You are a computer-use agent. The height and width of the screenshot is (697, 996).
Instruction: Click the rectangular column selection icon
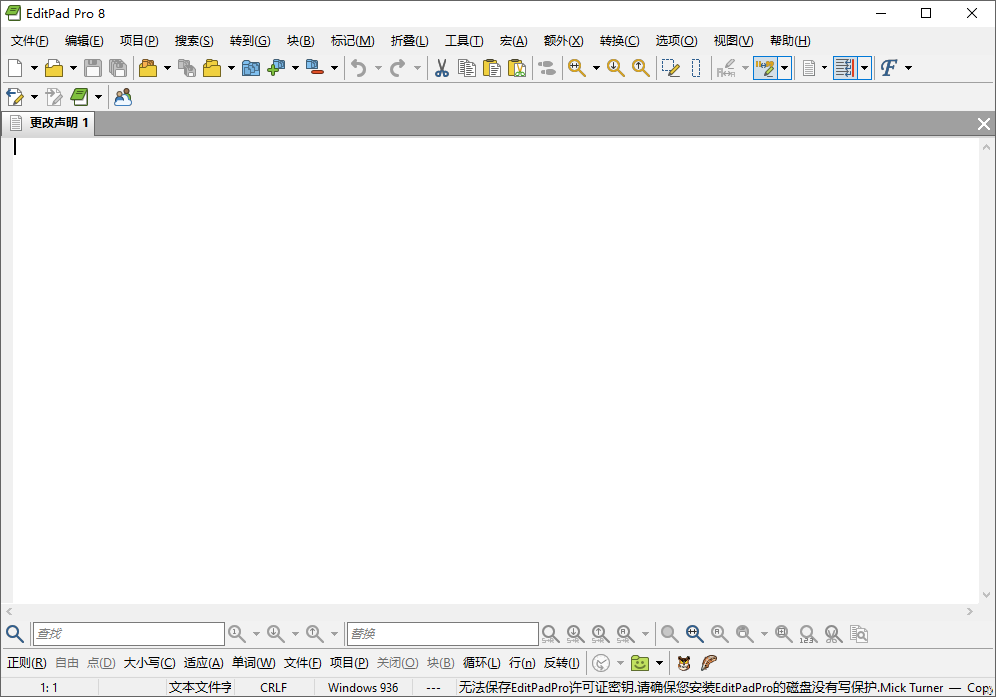coord(696,68)
